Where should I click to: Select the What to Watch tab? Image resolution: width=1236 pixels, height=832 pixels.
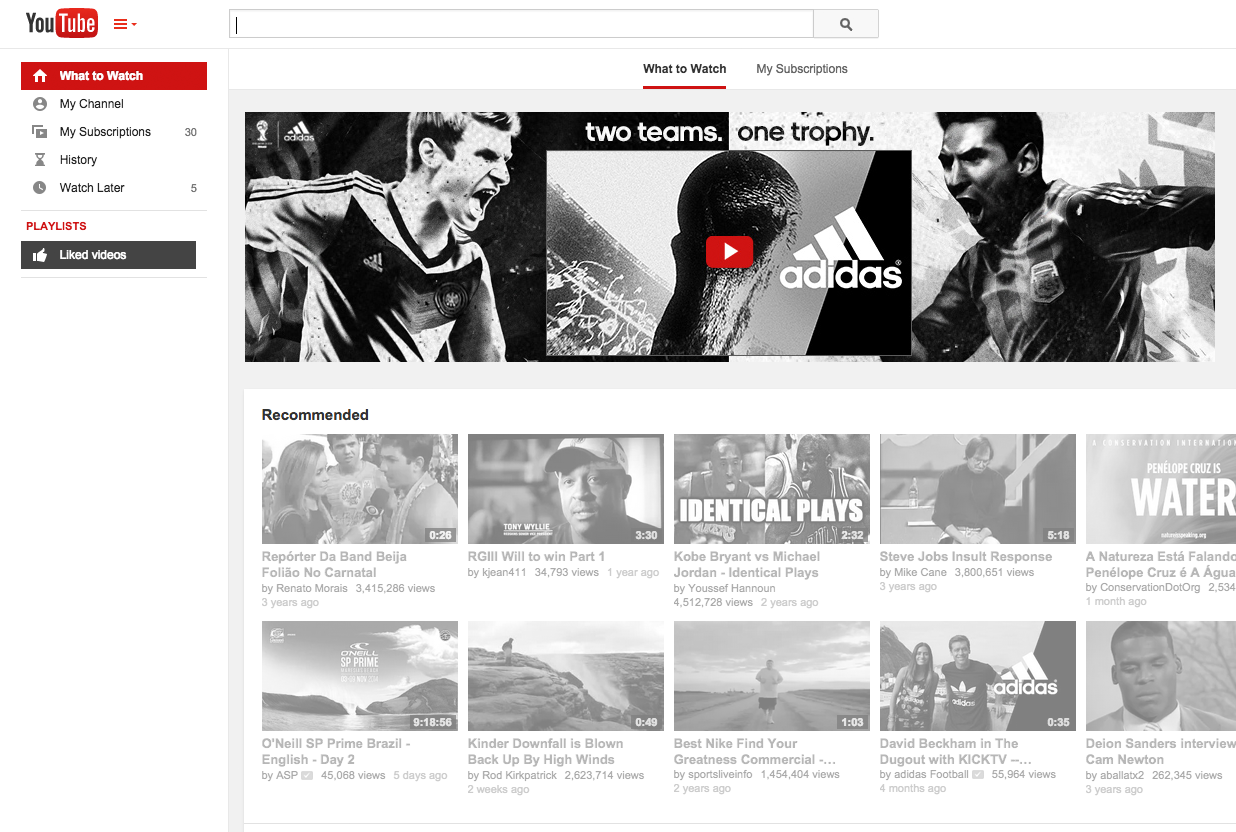[x=685, y=69]
